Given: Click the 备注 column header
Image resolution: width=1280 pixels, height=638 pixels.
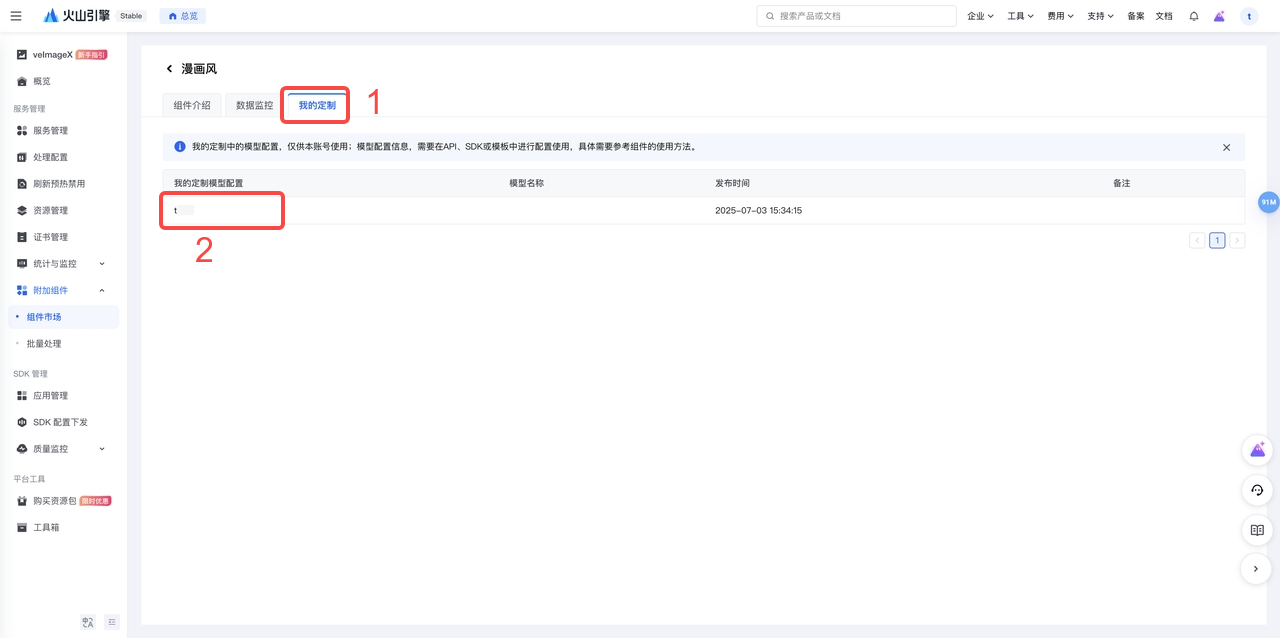Looking at the screenshot, I should [1121, 184].
